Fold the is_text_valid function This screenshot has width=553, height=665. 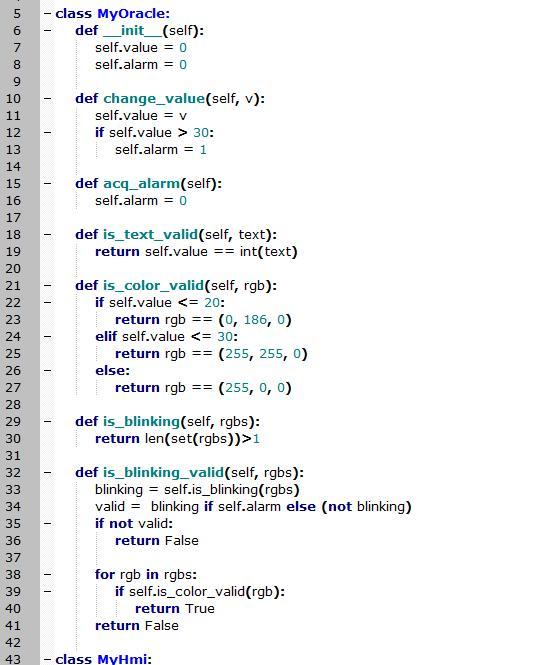[47, 235]
